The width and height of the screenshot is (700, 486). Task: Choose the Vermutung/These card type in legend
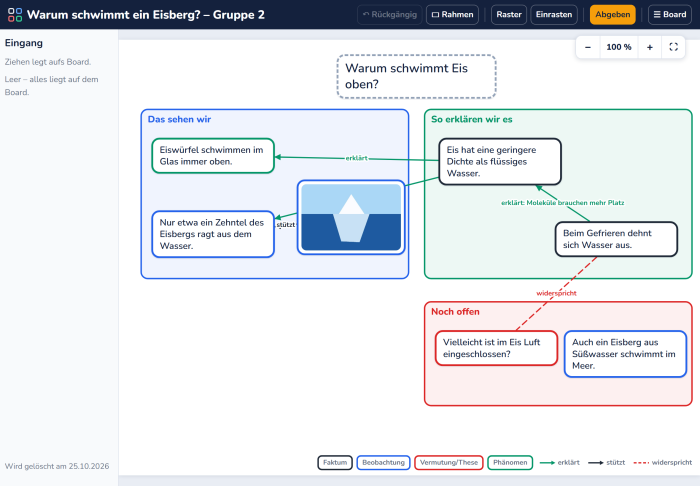[x=449, y=462]
